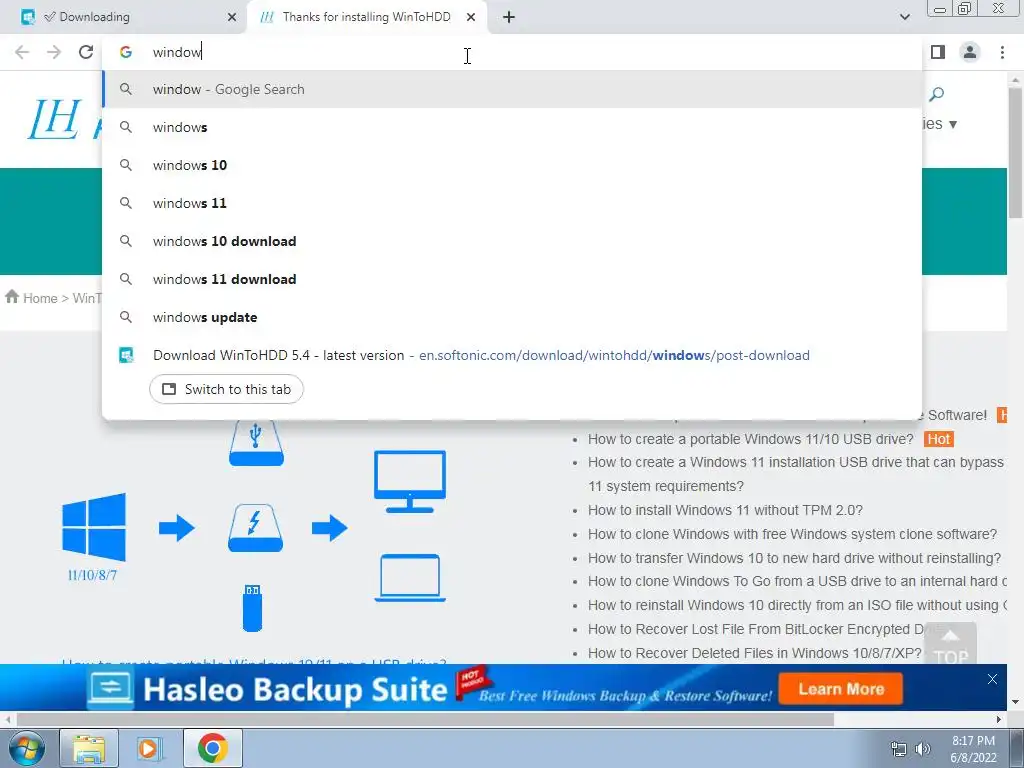The width and height of the screenshot is (1024, 768).
Task: Go back with the browser back arrow
Action: pyautogui.click(x=22, y=52)
